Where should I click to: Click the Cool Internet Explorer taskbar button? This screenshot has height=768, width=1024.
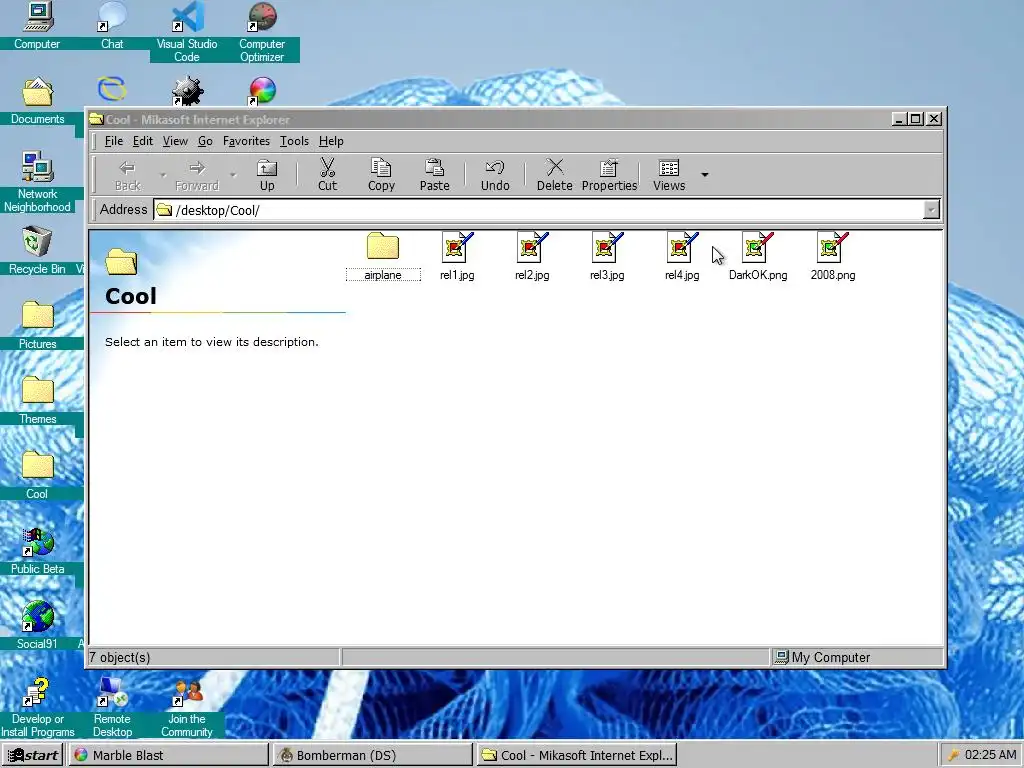click(577, 755)
